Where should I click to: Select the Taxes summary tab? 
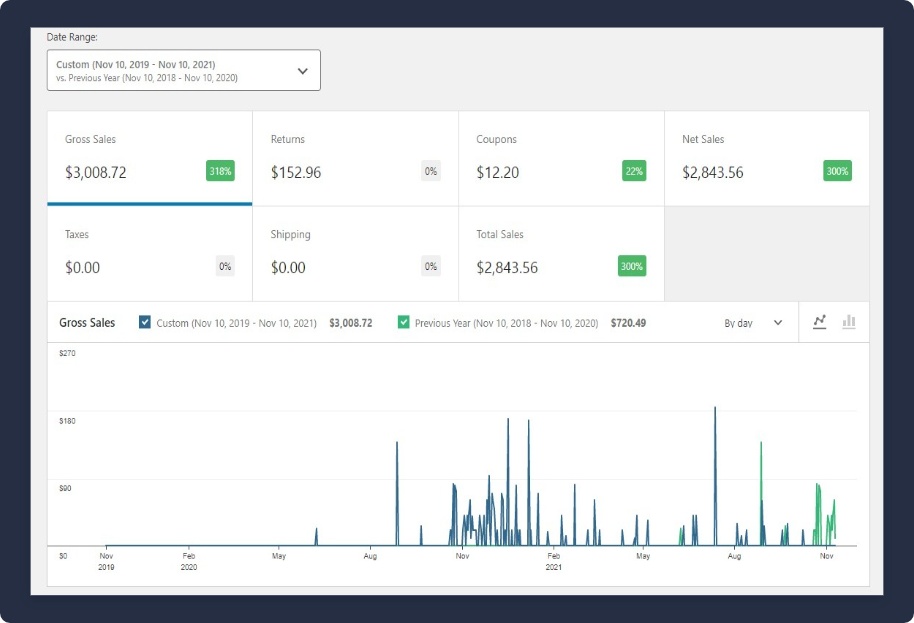pyautogui.click(x=149, y=253)
